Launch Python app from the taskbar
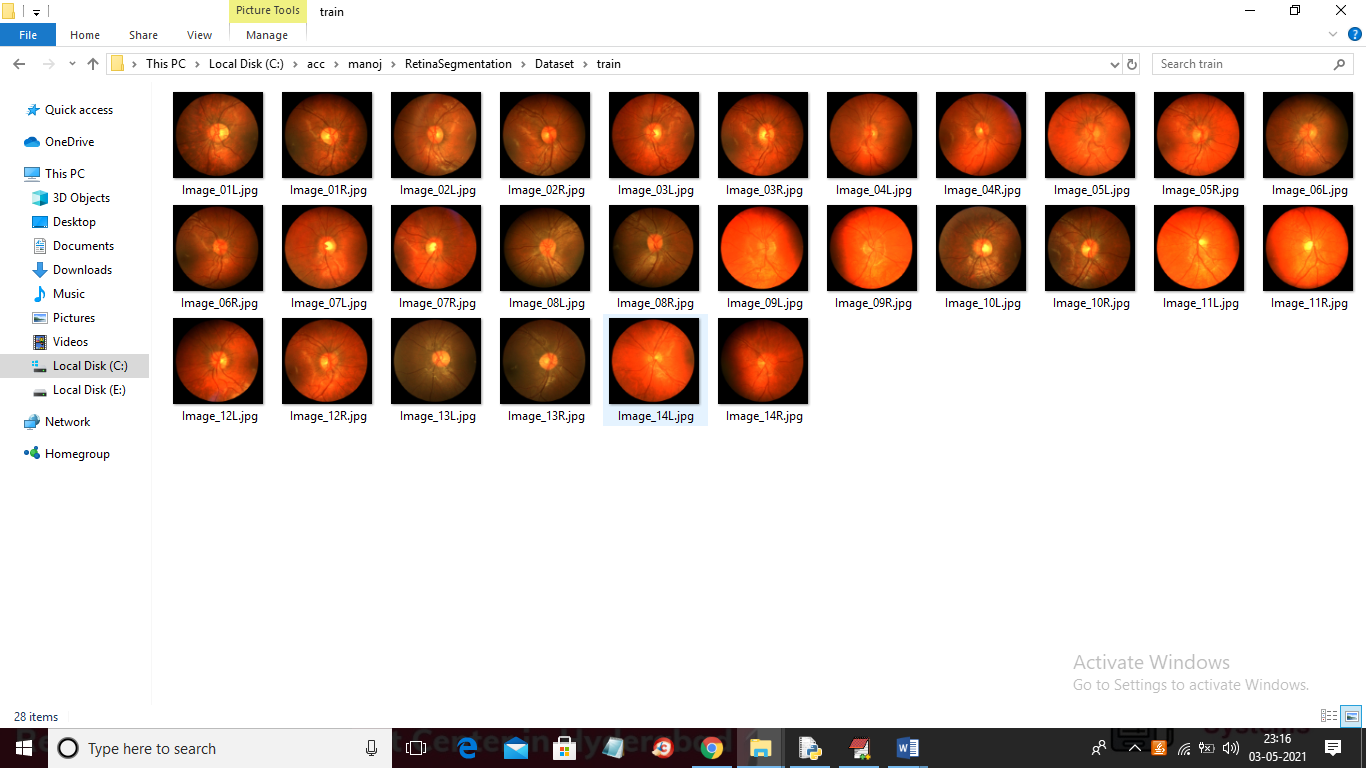 pyautogui.click(x=810, y=748)
